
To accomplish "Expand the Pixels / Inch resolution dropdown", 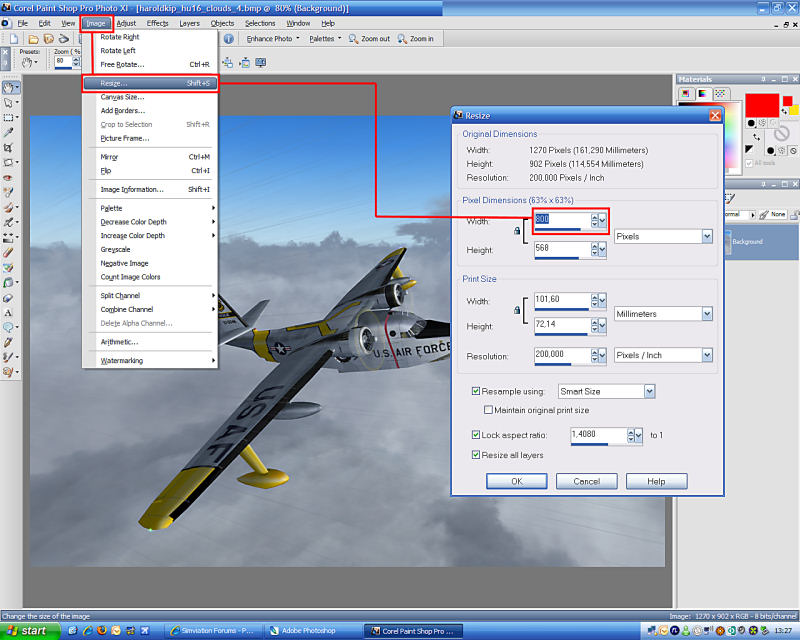I will coord(706,355).
